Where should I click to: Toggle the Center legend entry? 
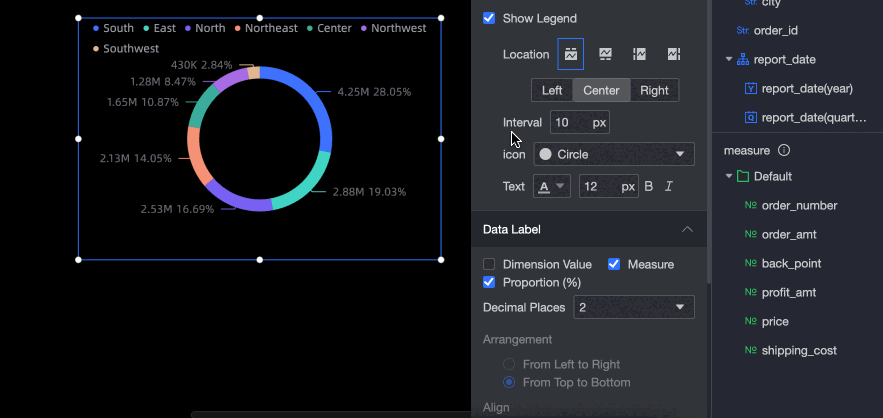pos(329,28)
